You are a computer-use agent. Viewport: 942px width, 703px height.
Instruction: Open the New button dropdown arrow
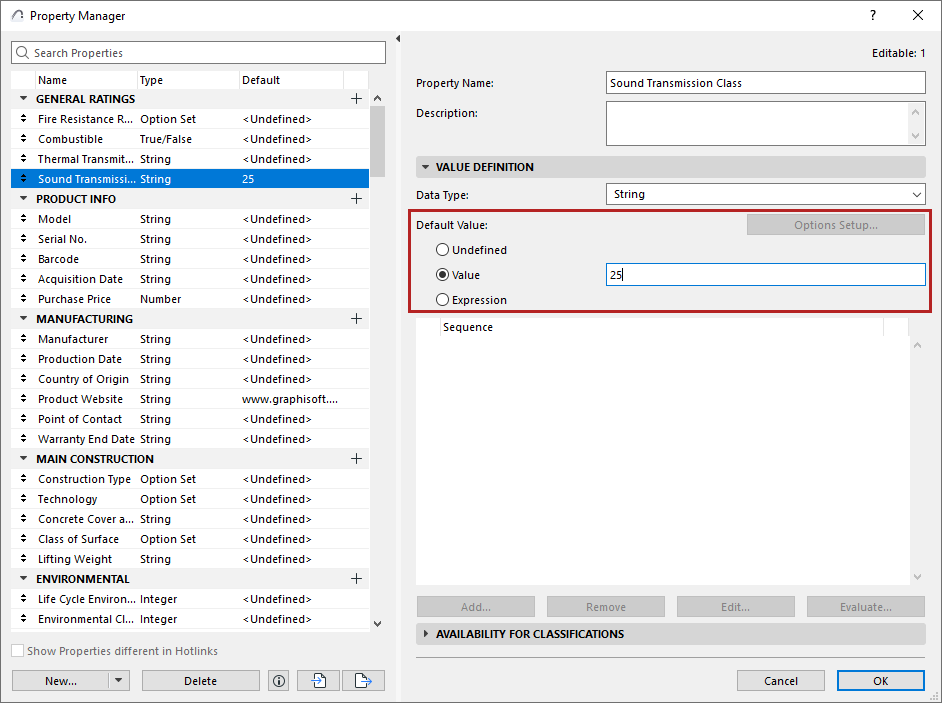tap(118, 681)
